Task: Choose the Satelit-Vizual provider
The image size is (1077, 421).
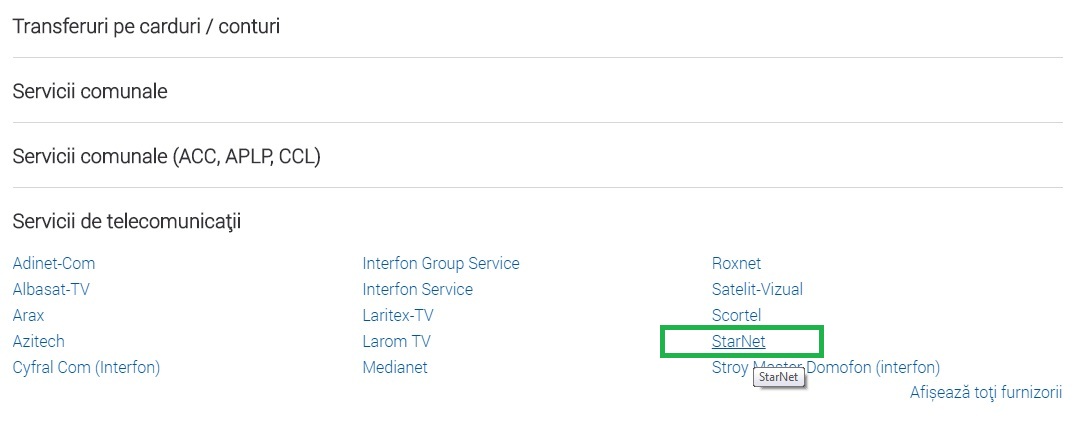Action: coord(757,290)
